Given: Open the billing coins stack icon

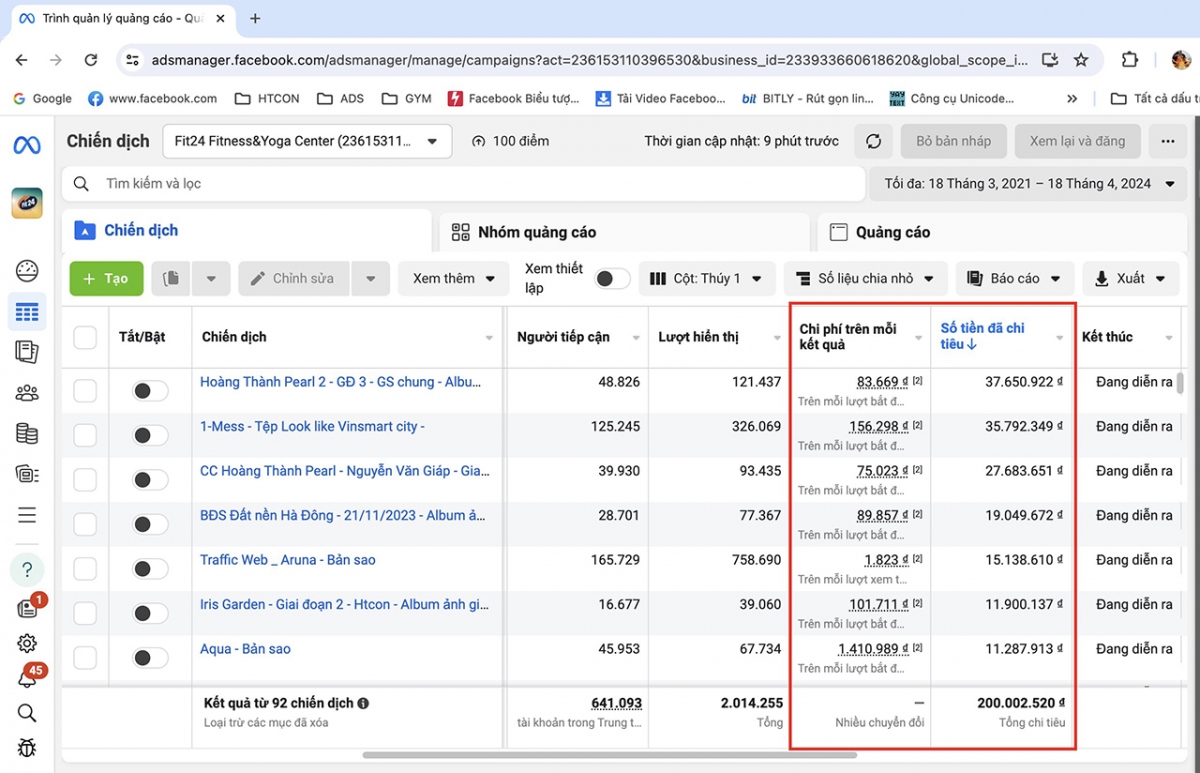Looking at the screenshot, I should (27, 434).
